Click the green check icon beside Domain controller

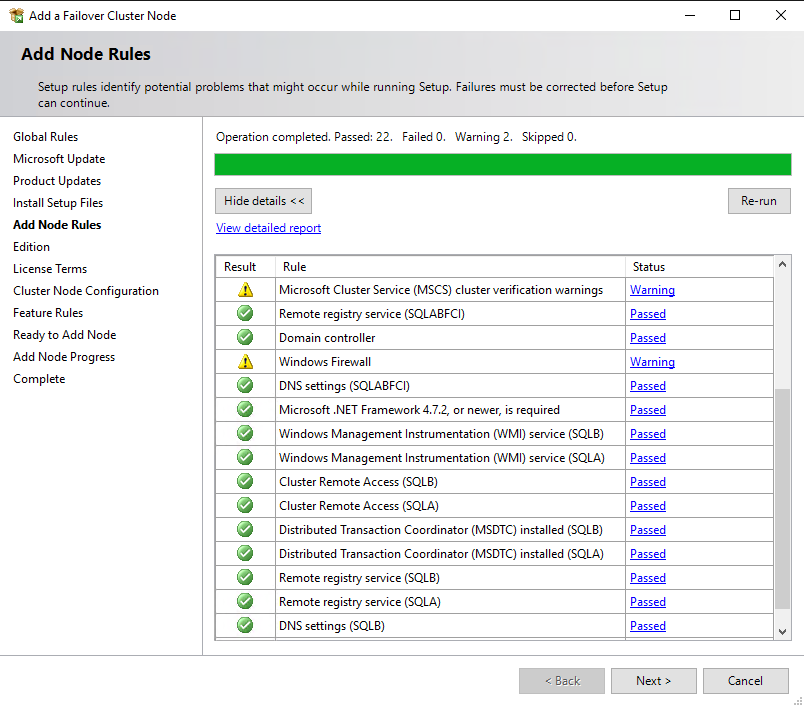pyautogui.click(x=245, y=337)
